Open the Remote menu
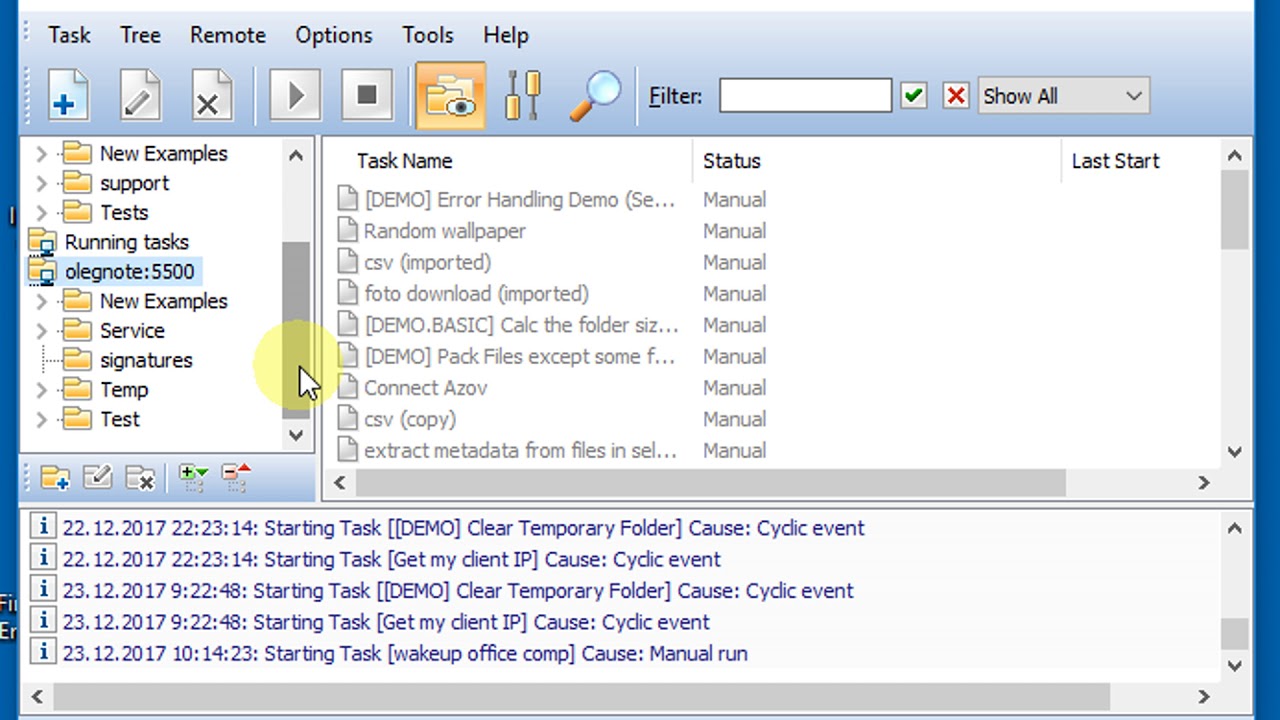This screenshot has width=1280, height=720. point(227,35)
